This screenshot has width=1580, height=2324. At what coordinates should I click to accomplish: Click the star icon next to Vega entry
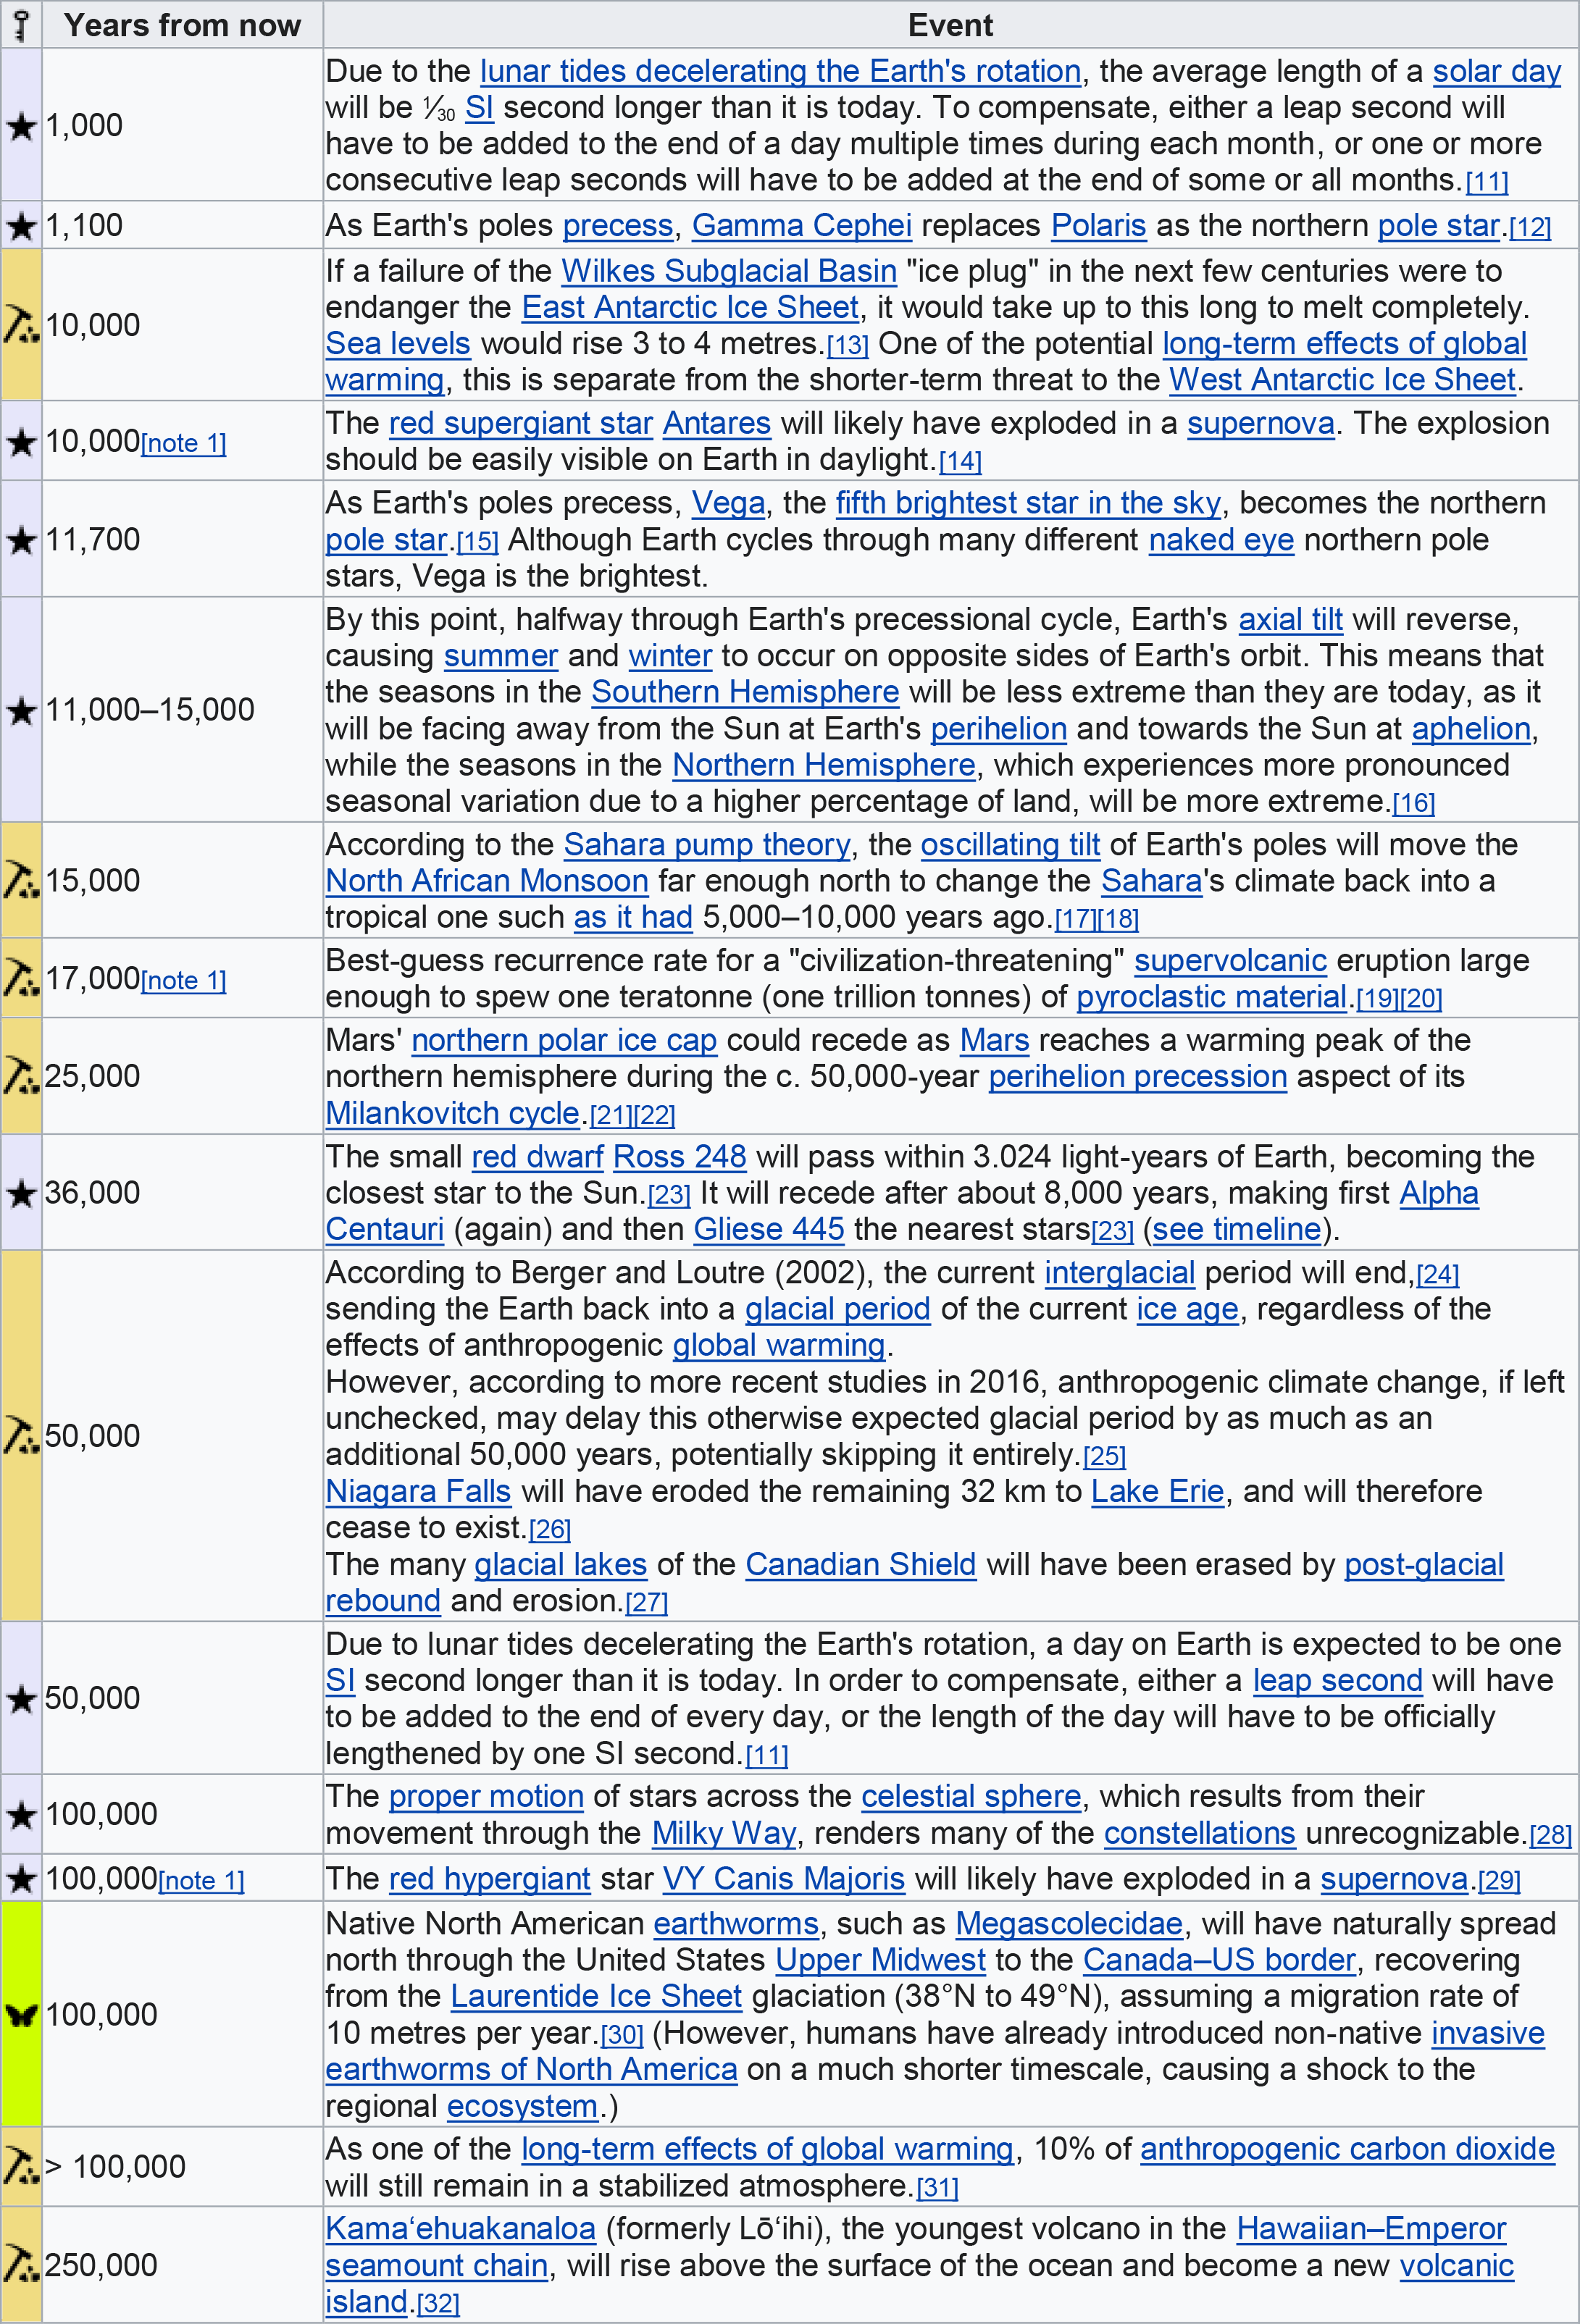tap(21, 538)
